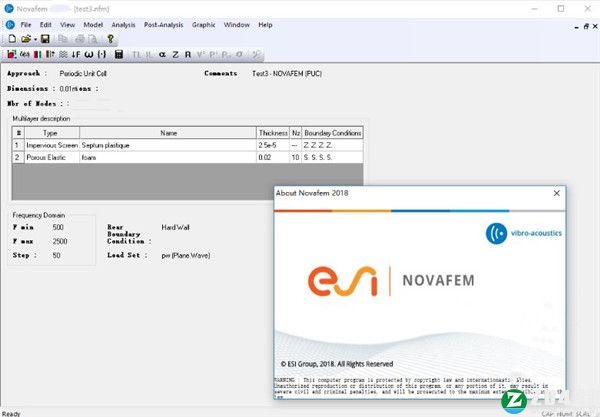Click the curly braces {·} icon
The width and height of the screenshot is (600, 417).
pyautogui.click(x=102, y=54)
